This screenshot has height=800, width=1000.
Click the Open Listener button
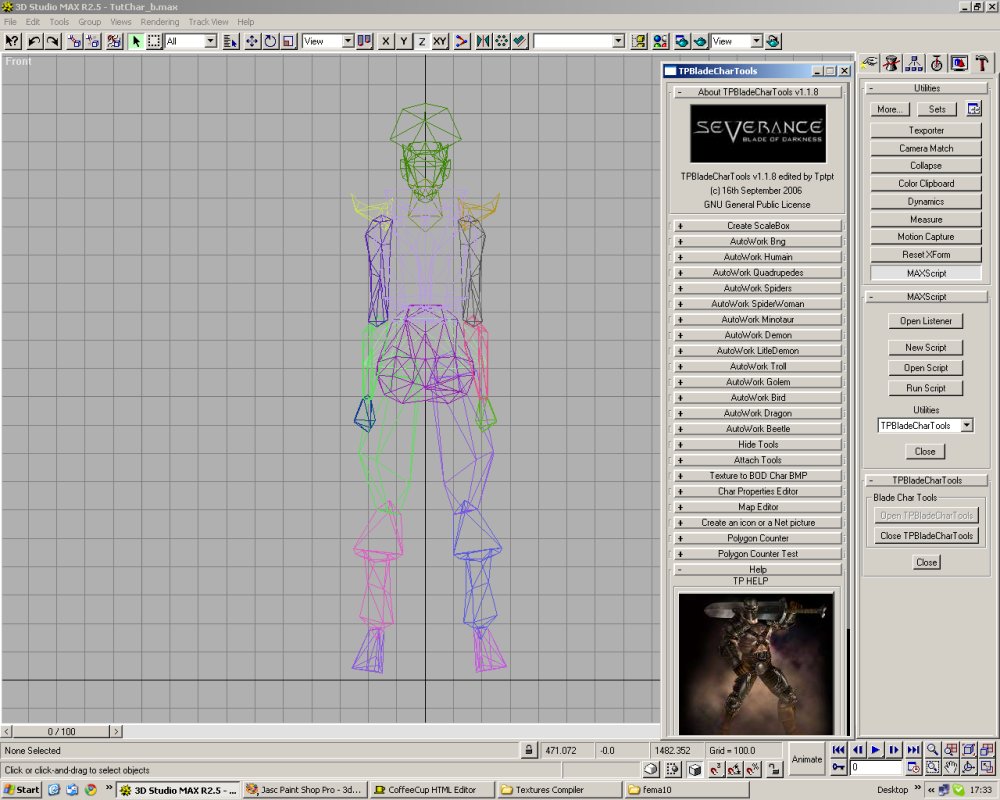[925, 321]
